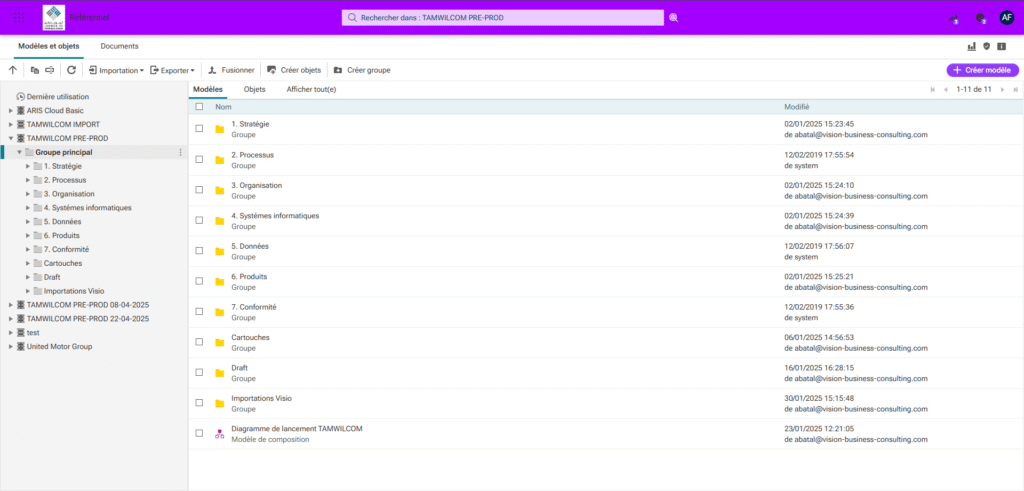Screen dimensions: 1024x491
Task: Go to next page of results
Action: tap(1002, 89)
